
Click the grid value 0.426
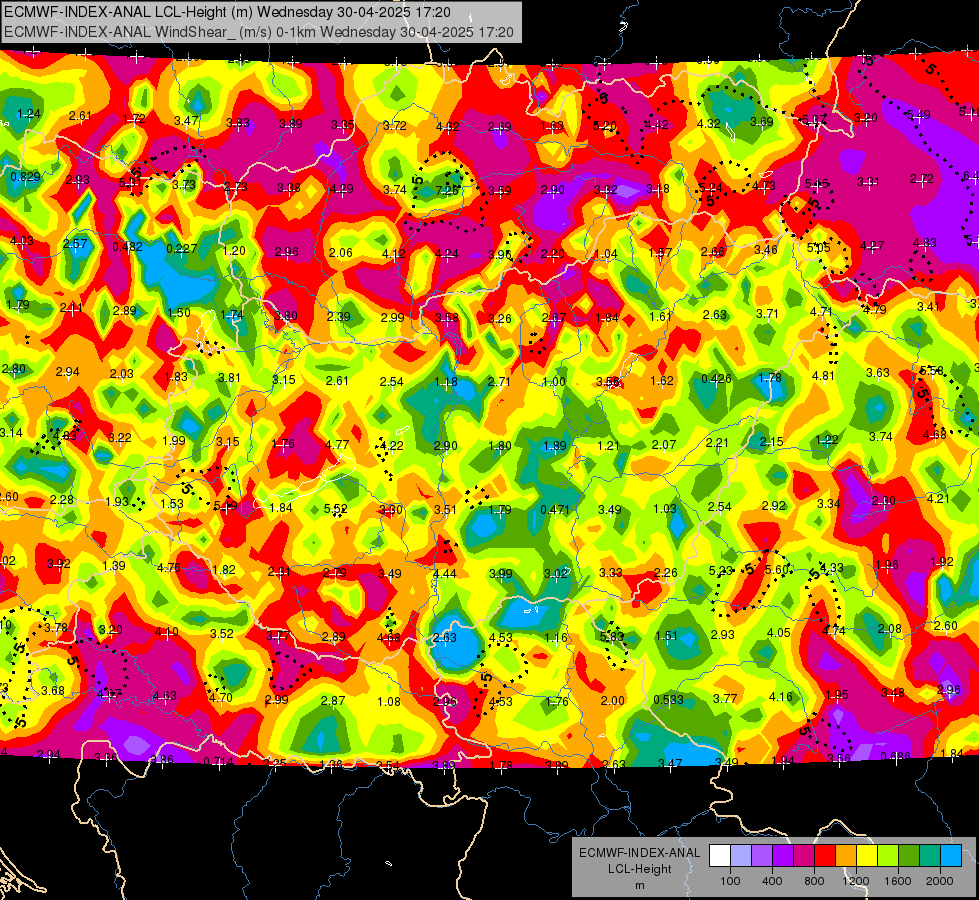point(716,378)
